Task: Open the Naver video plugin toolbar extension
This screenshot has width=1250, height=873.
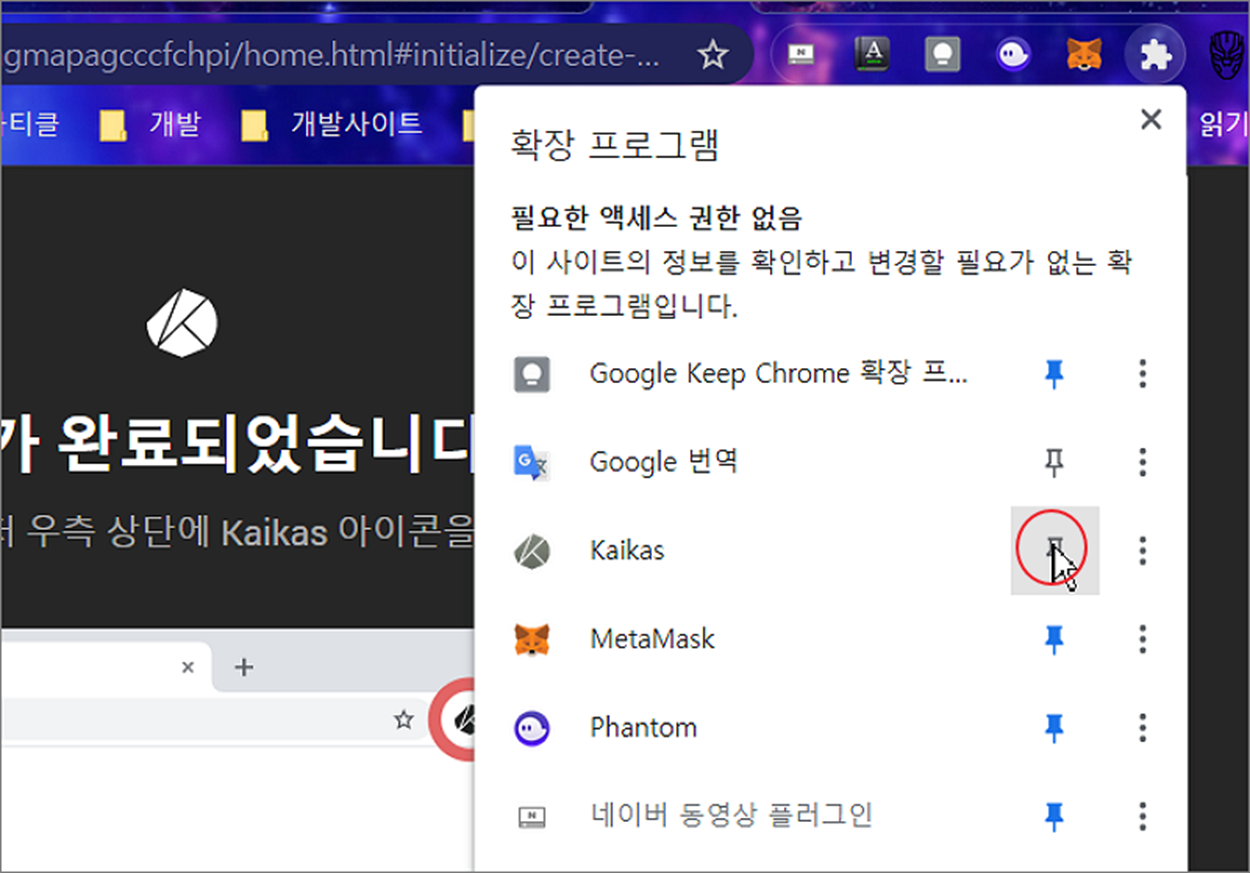Action: point(800,54)
